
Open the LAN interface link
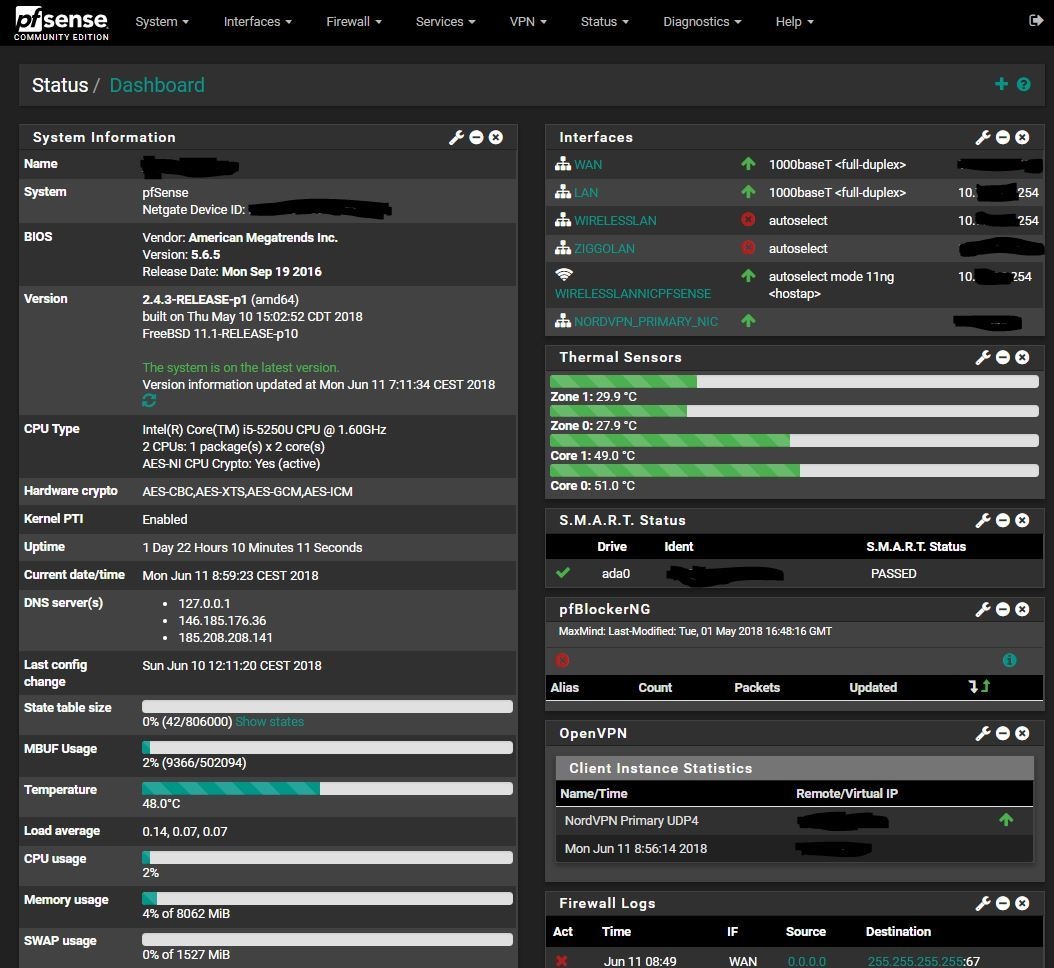(585, 193)
